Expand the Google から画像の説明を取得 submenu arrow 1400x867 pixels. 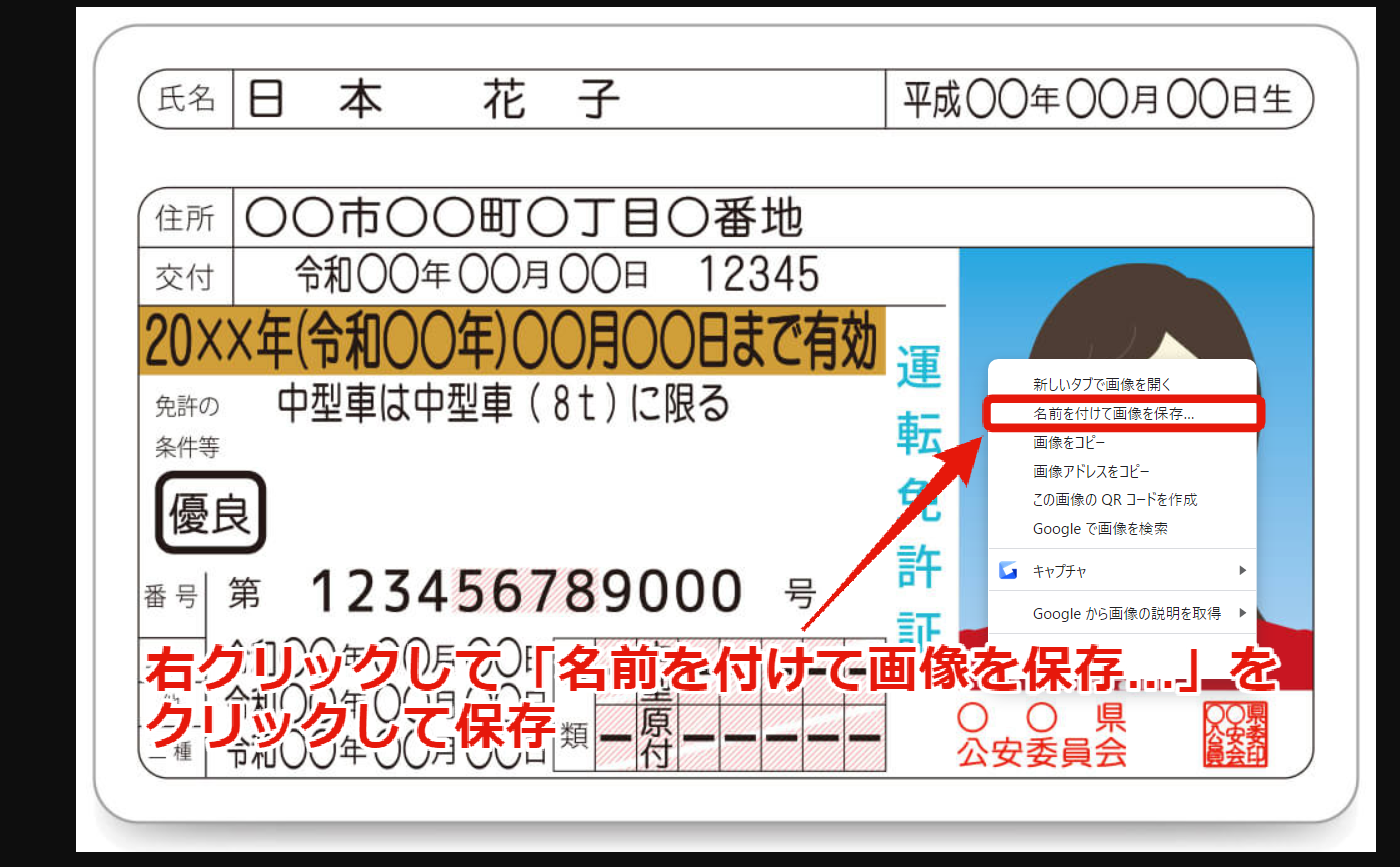1243,613
